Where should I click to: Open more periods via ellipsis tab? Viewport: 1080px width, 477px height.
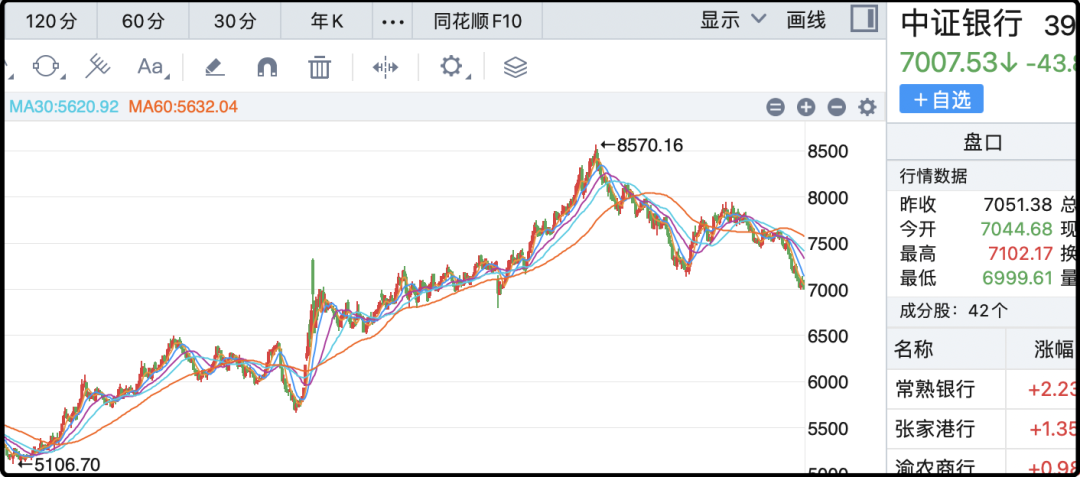(393, 21)
